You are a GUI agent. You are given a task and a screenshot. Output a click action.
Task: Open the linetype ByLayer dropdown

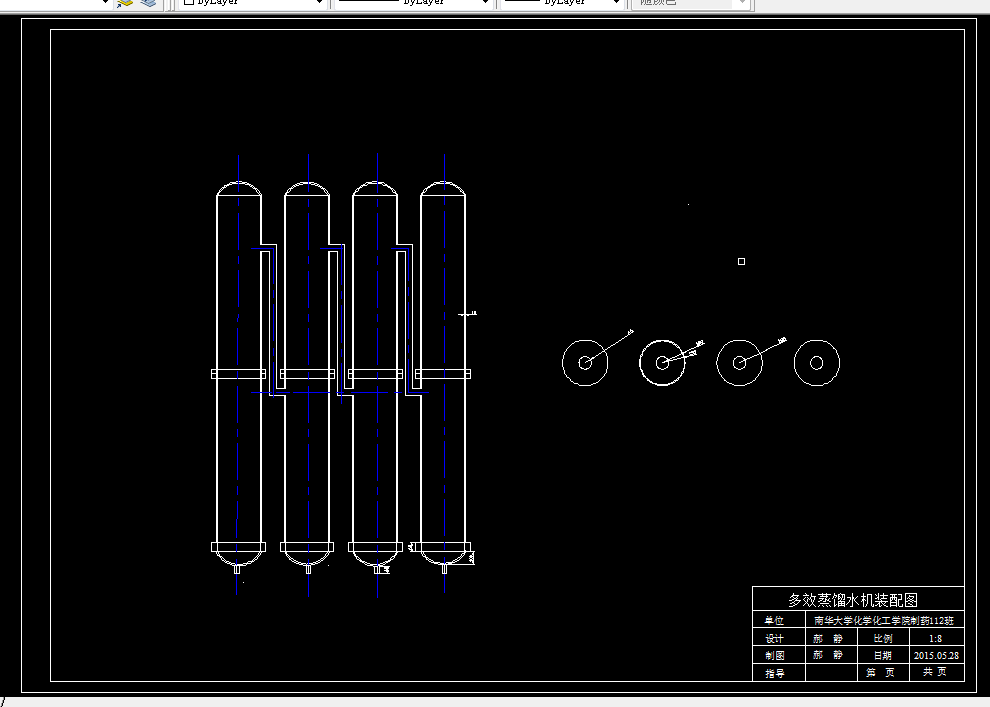(414, 3)
